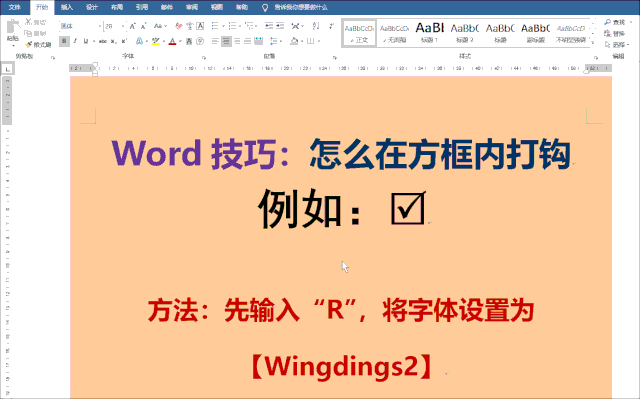This screenshot has width=640, height=399.
Task: Align text right
Action: [x=237, y=41]
